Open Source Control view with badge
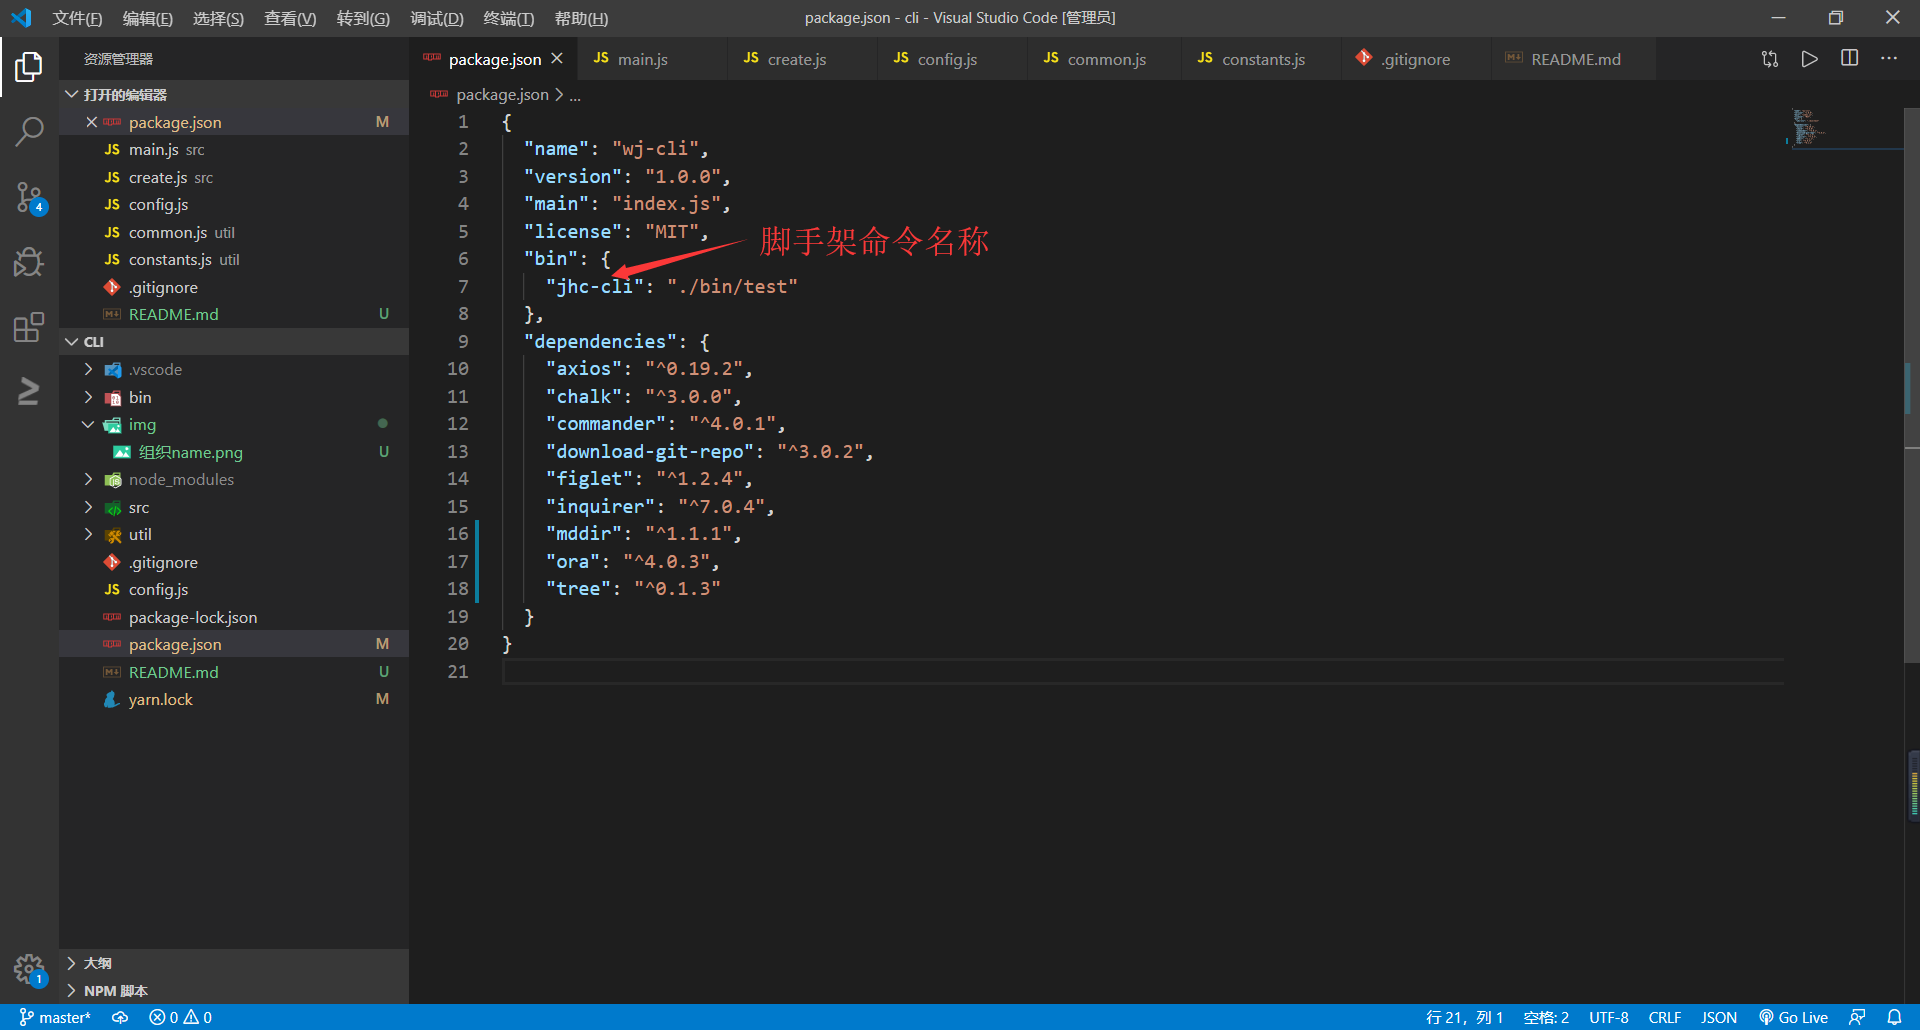The height and width of the screenshot is (1030, 1920). coord(29,197)
